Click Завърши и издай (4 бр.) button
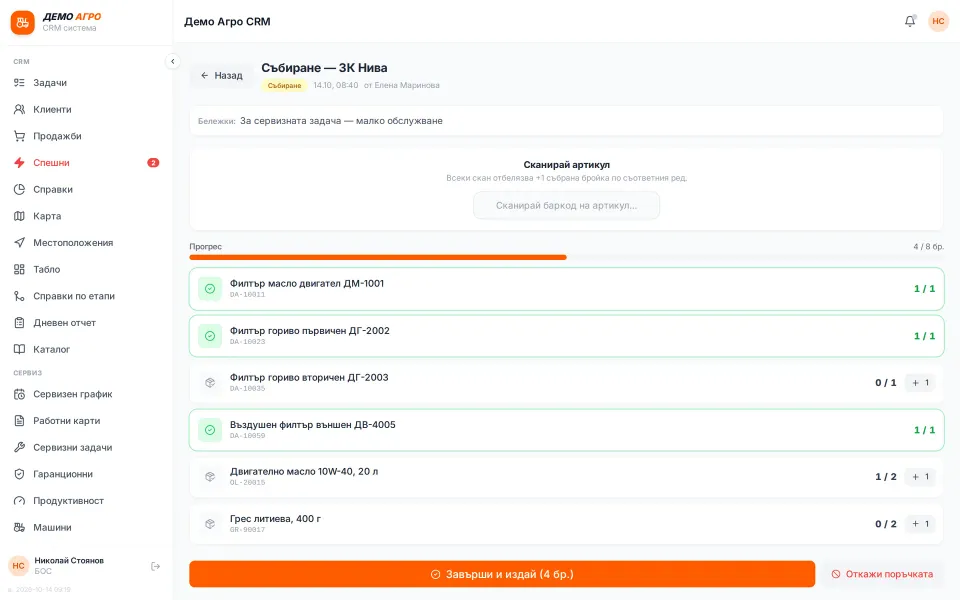This screenshot has width=960, height=600. tap(502, 574)
